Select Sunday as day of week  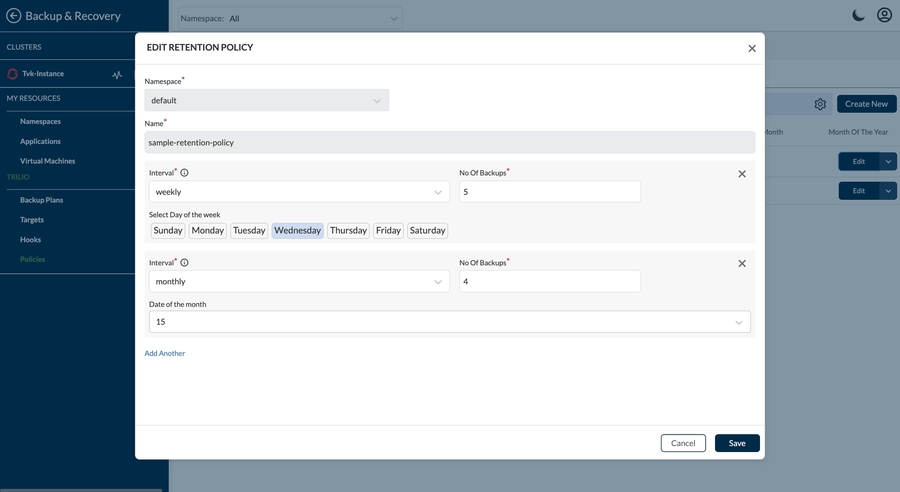click(x=168, y=230)
